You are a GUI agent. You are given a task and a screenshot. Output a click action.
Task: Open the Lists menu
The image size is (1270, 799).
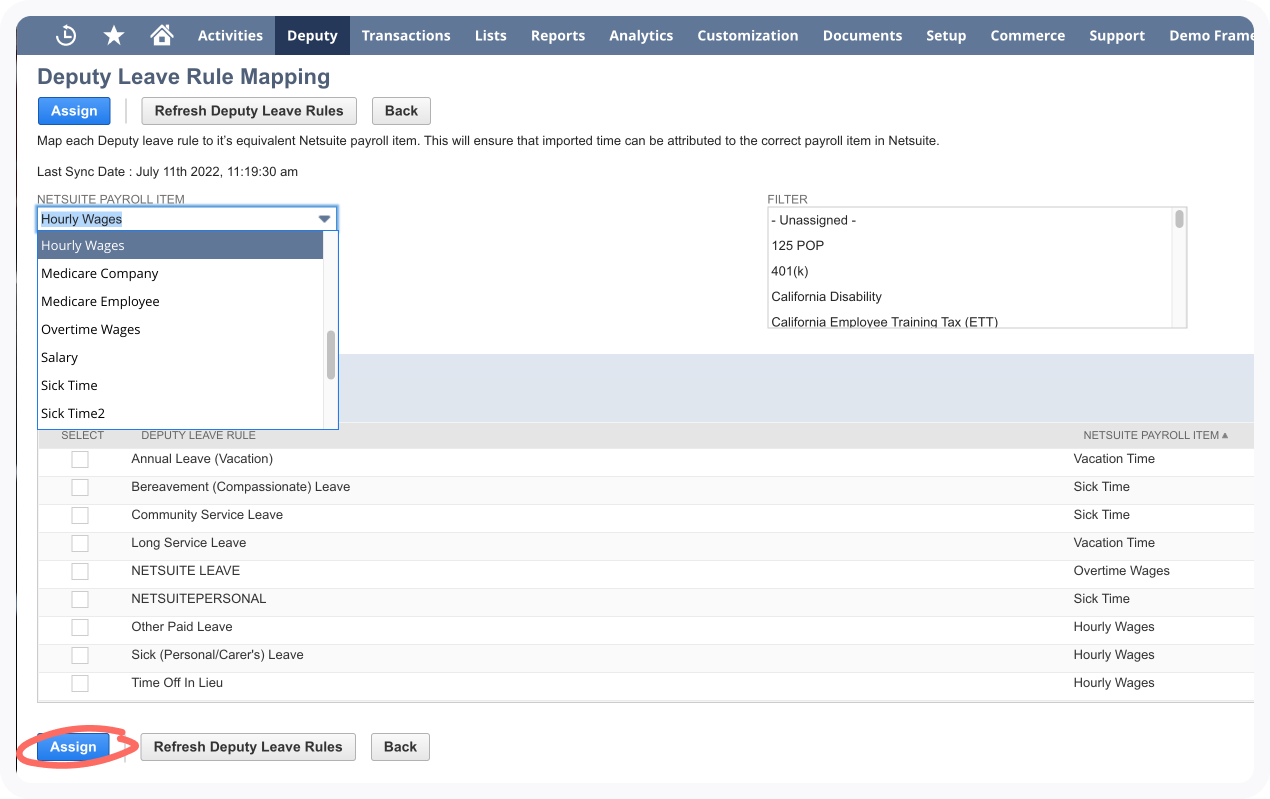pyautogui.click(x=491, y=35)
